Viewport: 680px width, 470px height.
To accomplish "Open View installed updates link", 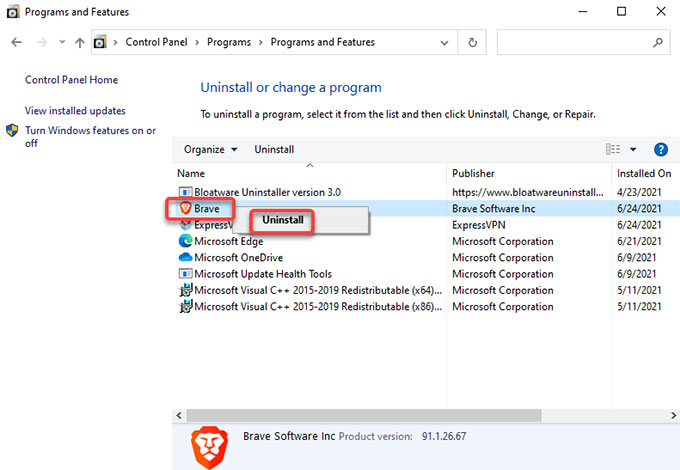I will [75, 111].
